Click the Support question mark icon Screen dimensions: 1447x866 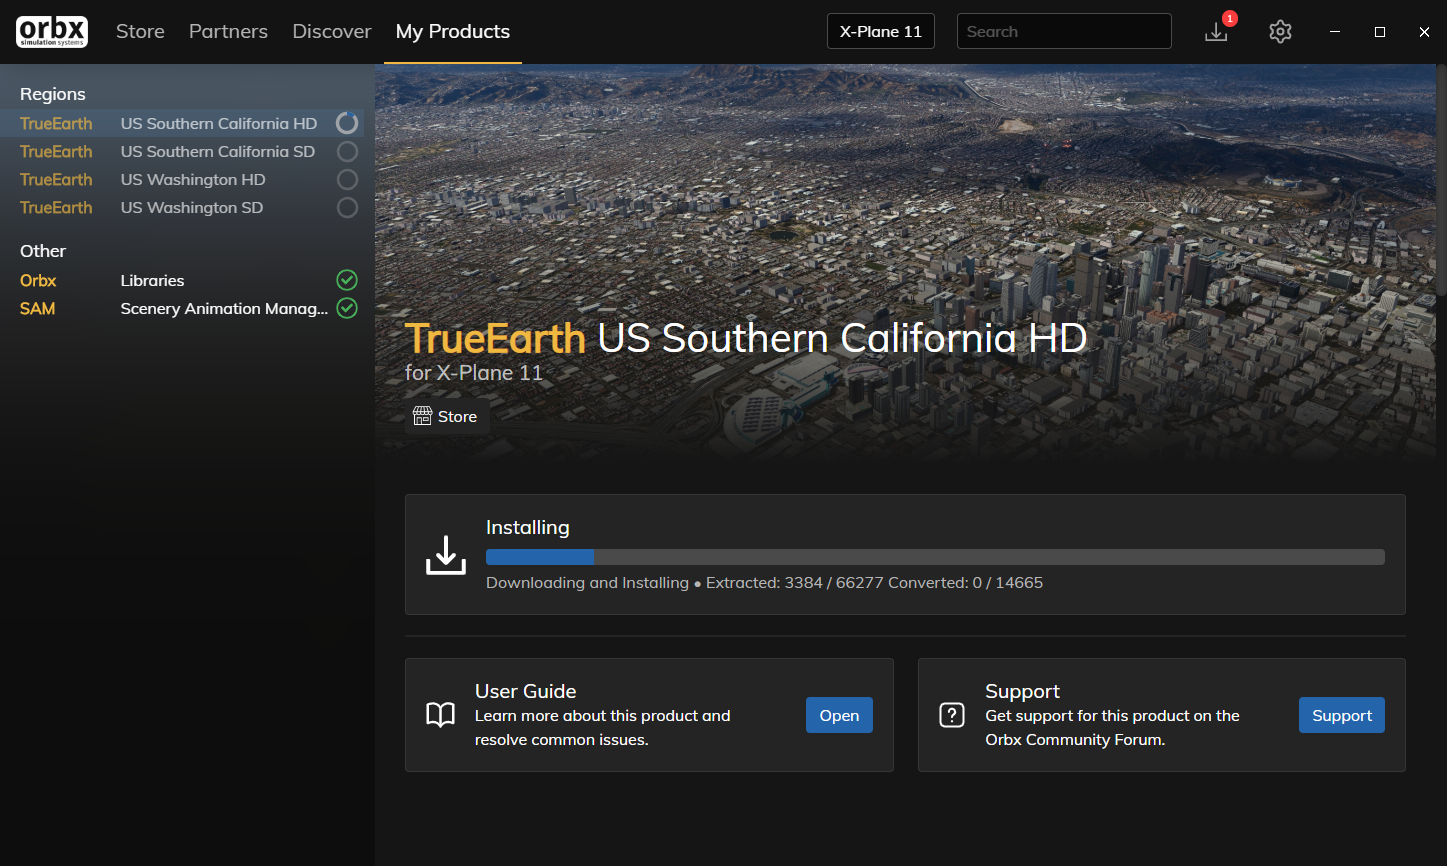click(952, 715)
